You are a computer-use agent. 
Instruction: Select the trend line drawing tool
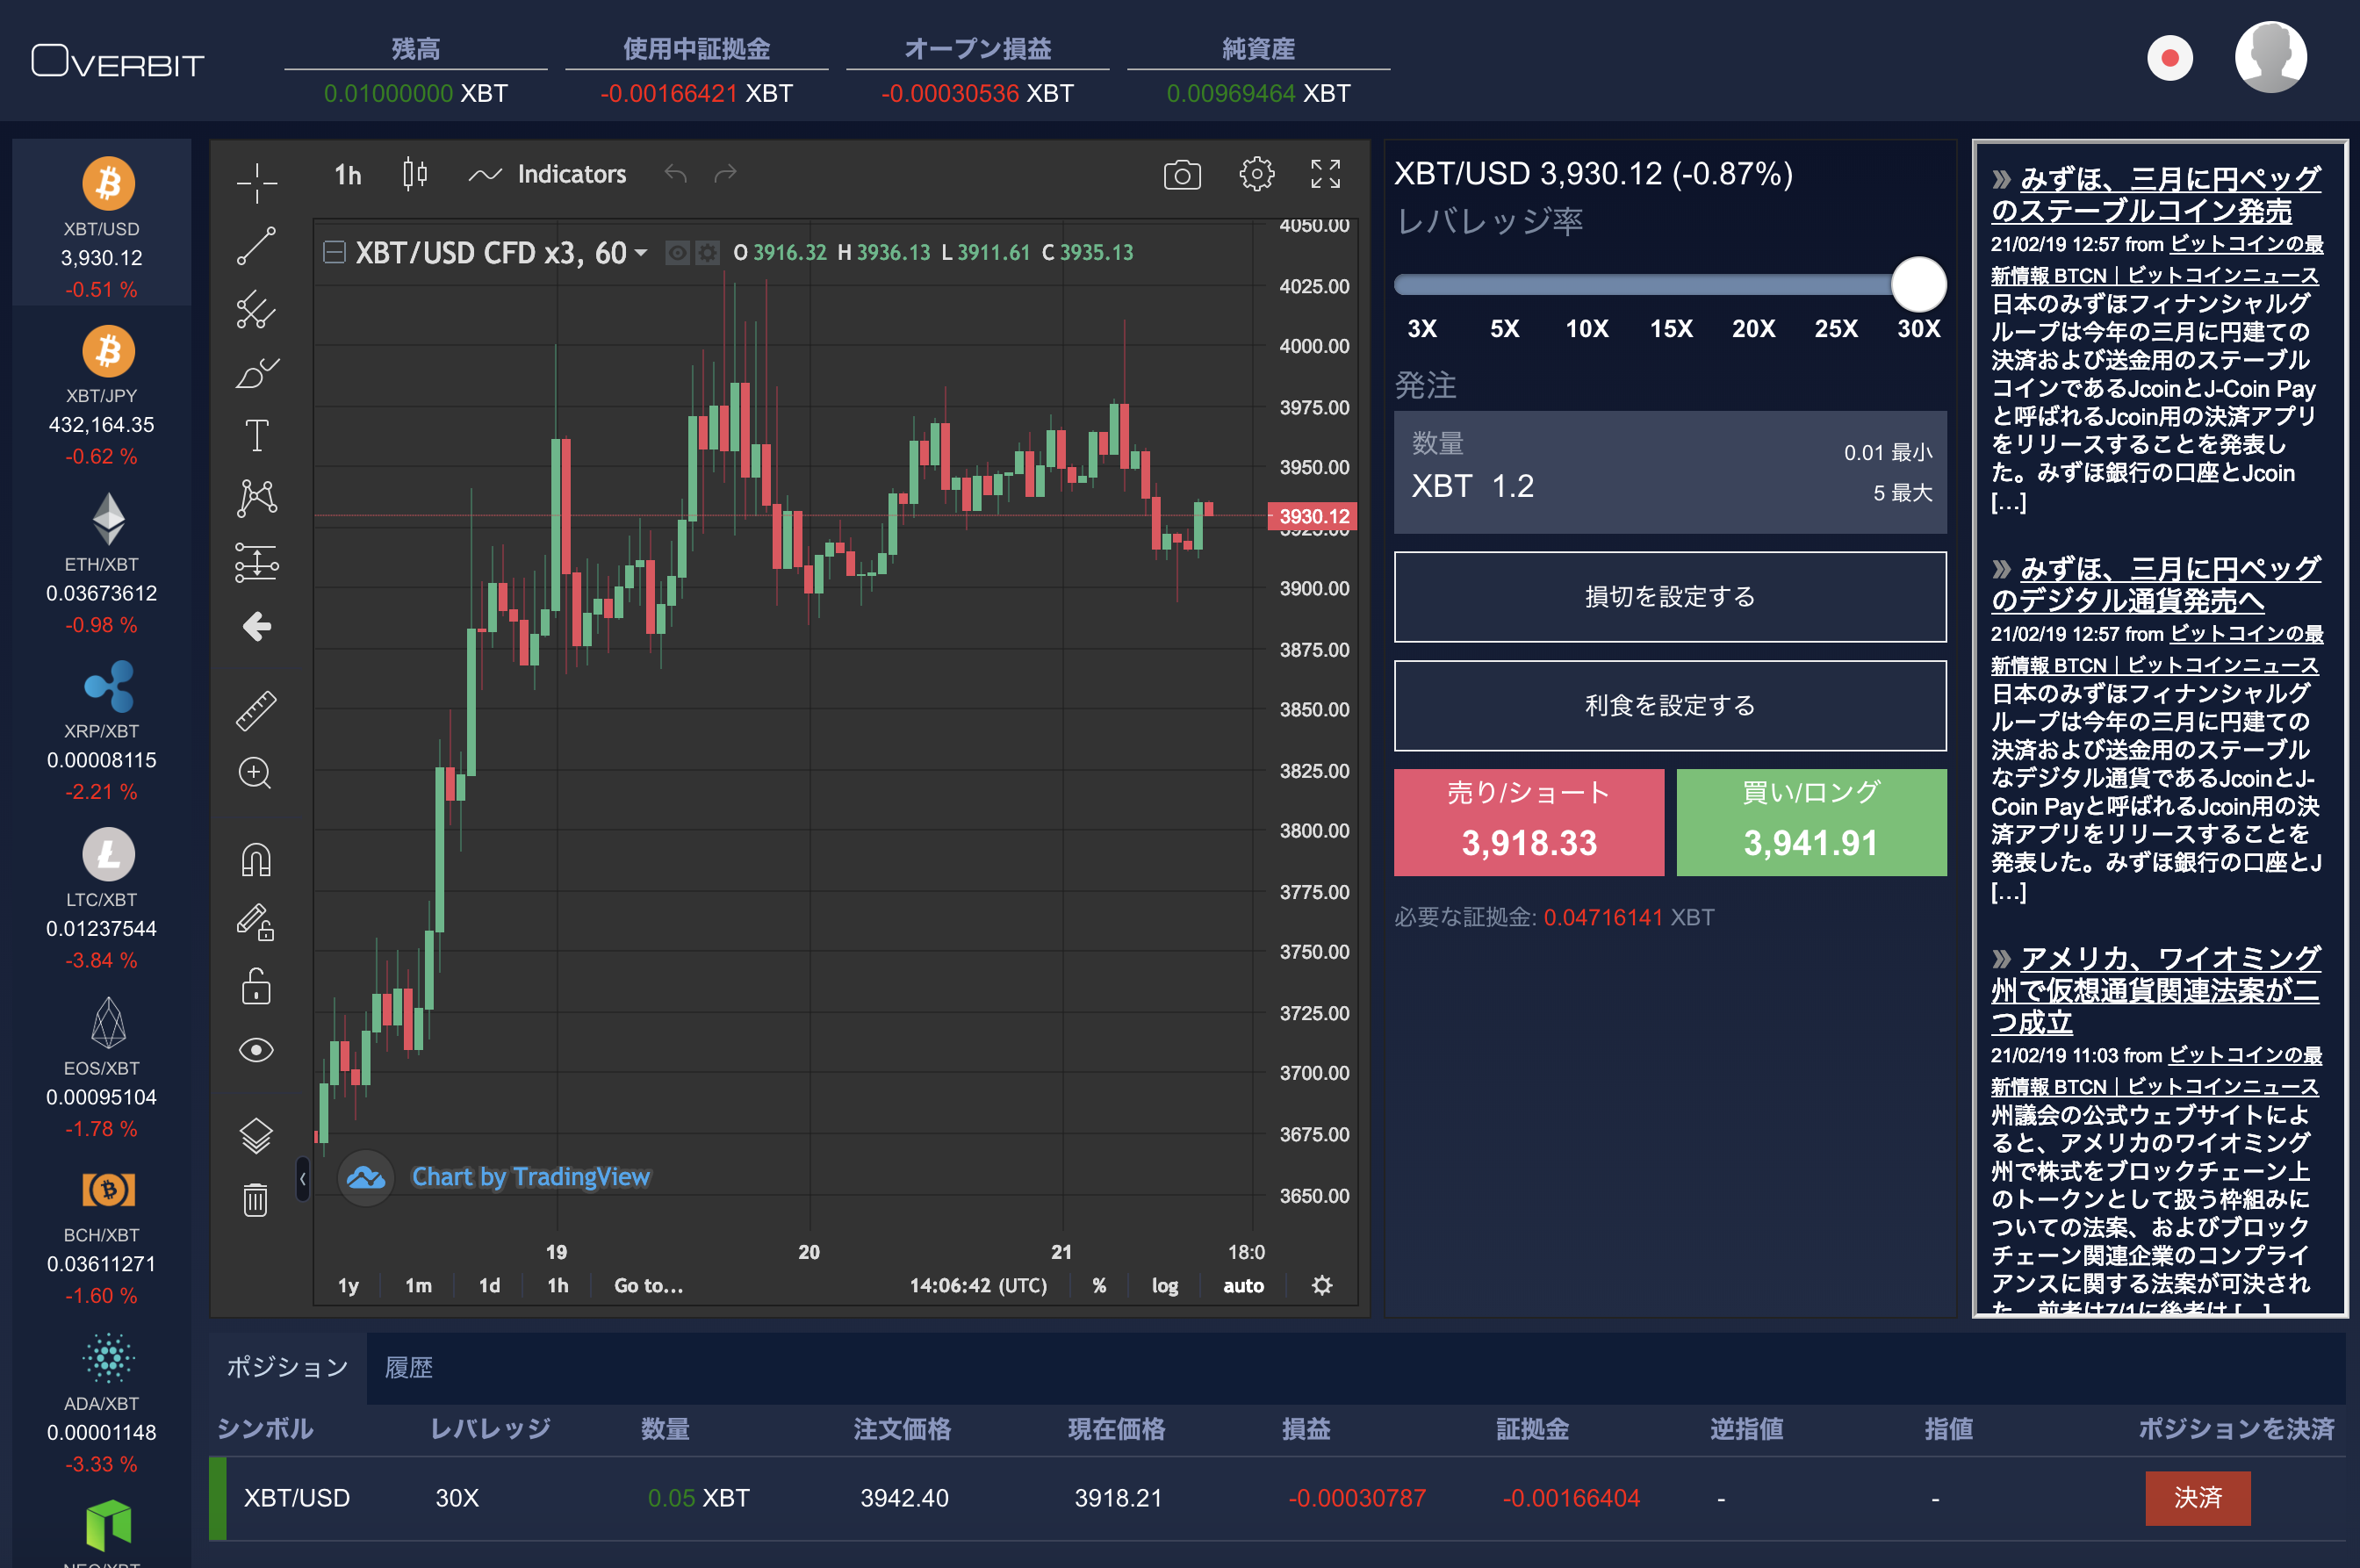point(256,246)
